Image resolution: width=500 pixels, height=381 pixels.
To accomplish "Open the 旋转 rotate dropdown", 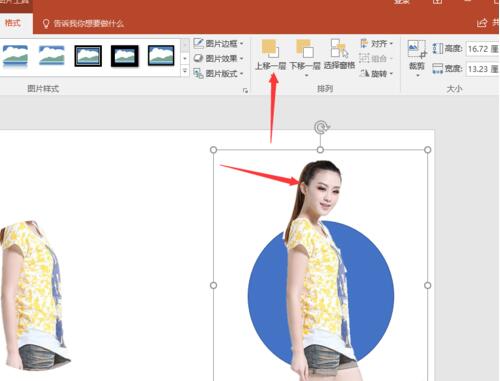I will coord(377,73).
